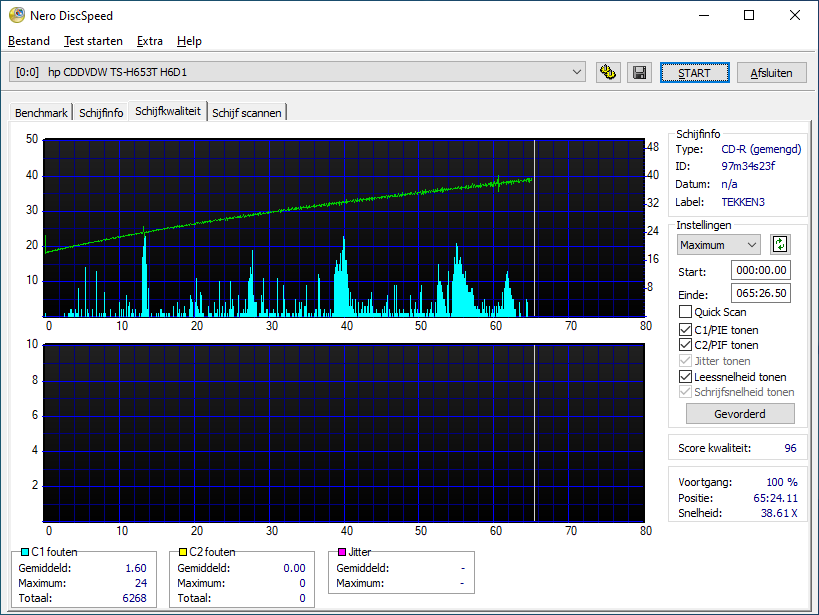Click the Afsluiten button
Image resolution: width=819 pixels, height=615 pixels.
click(x=771, y=73)
